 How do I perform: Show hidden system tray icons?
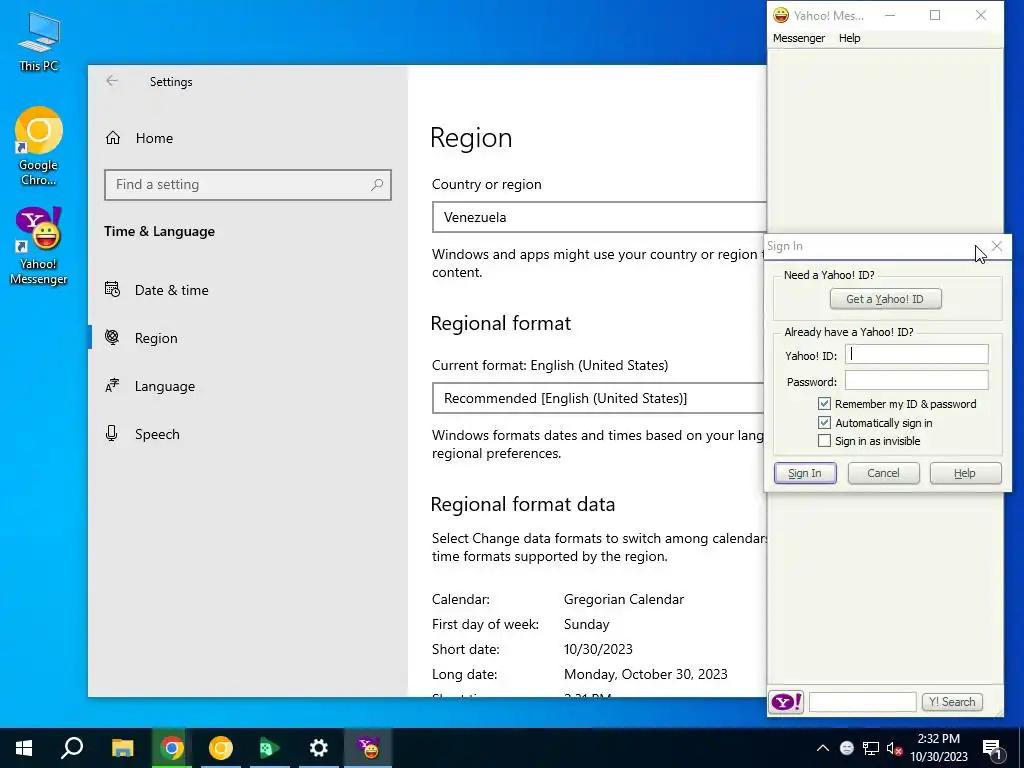coord(823,748)
